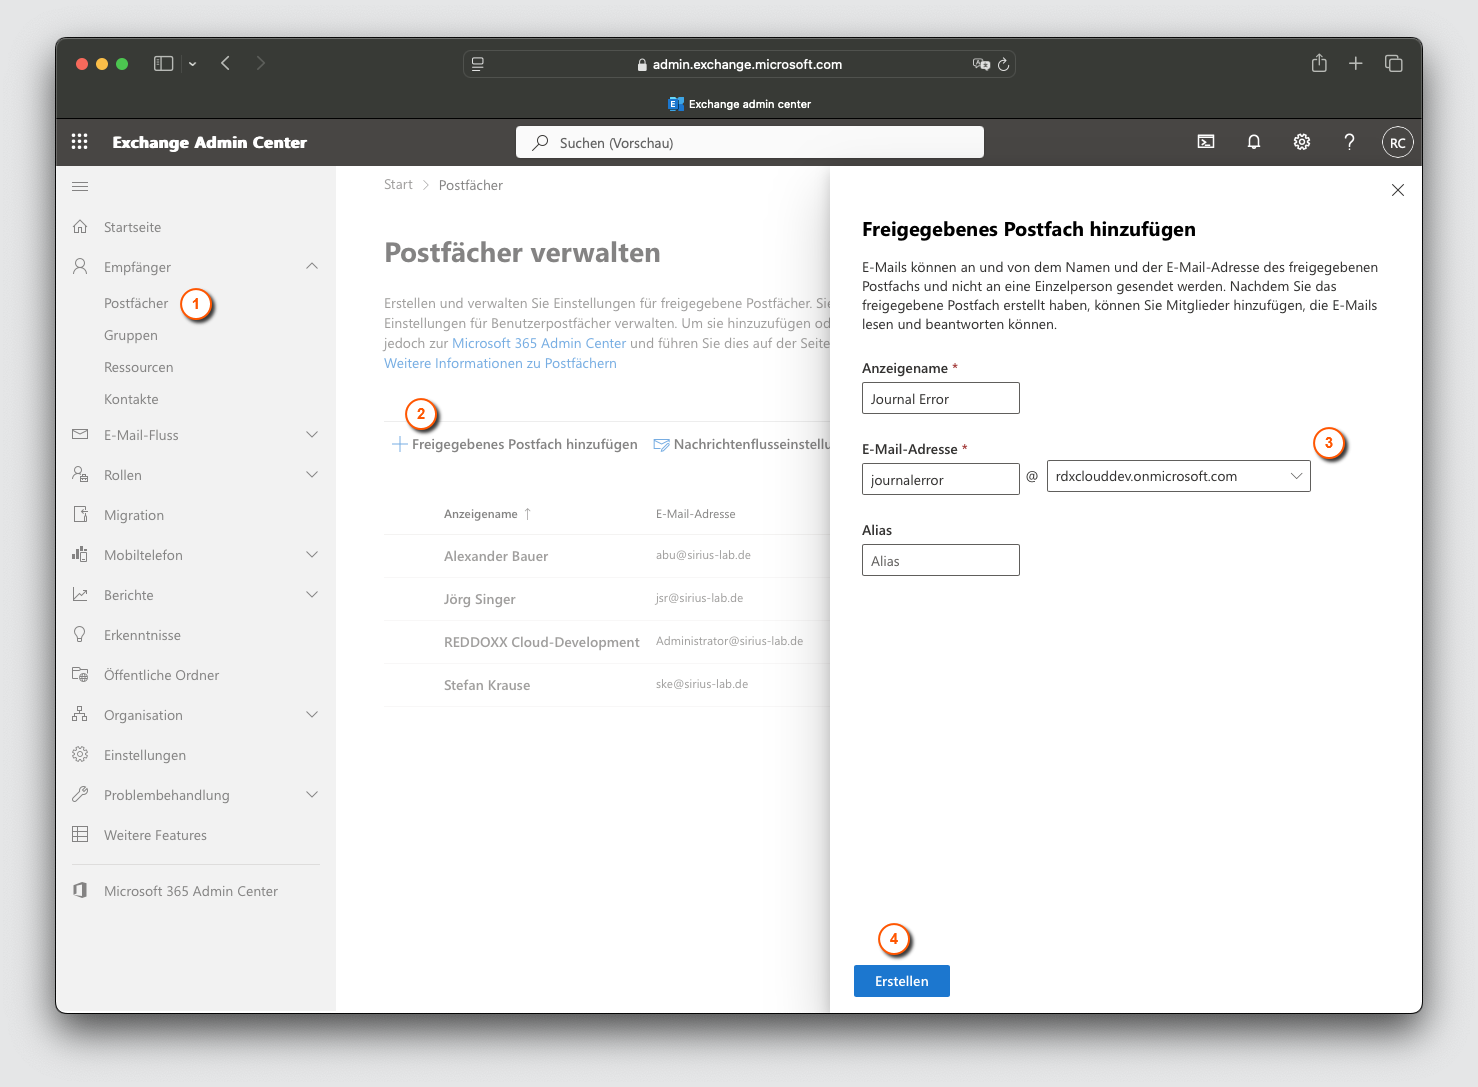Open settings gear icon in header
Image resolution: width=1478 pixels, height=1087 pixels.
(1302, 142)
